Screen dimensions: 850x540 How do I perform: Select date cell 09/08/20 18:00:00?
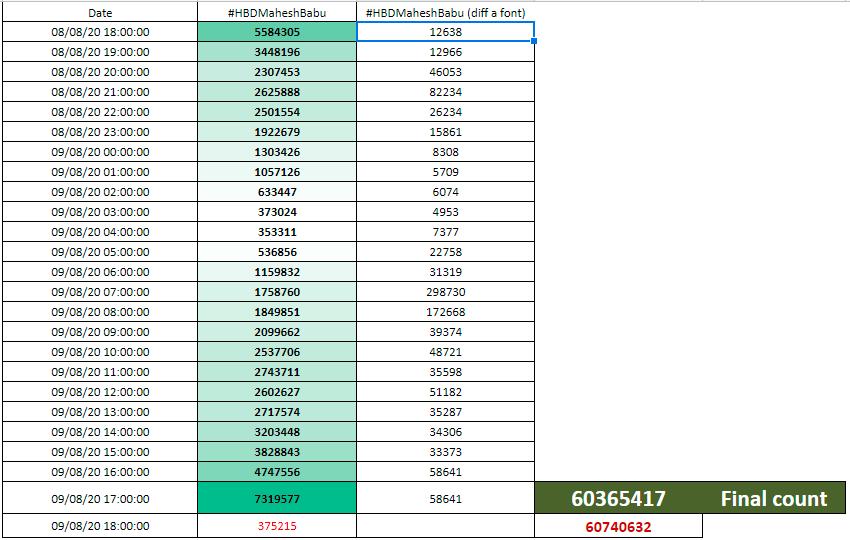[100, 526]
